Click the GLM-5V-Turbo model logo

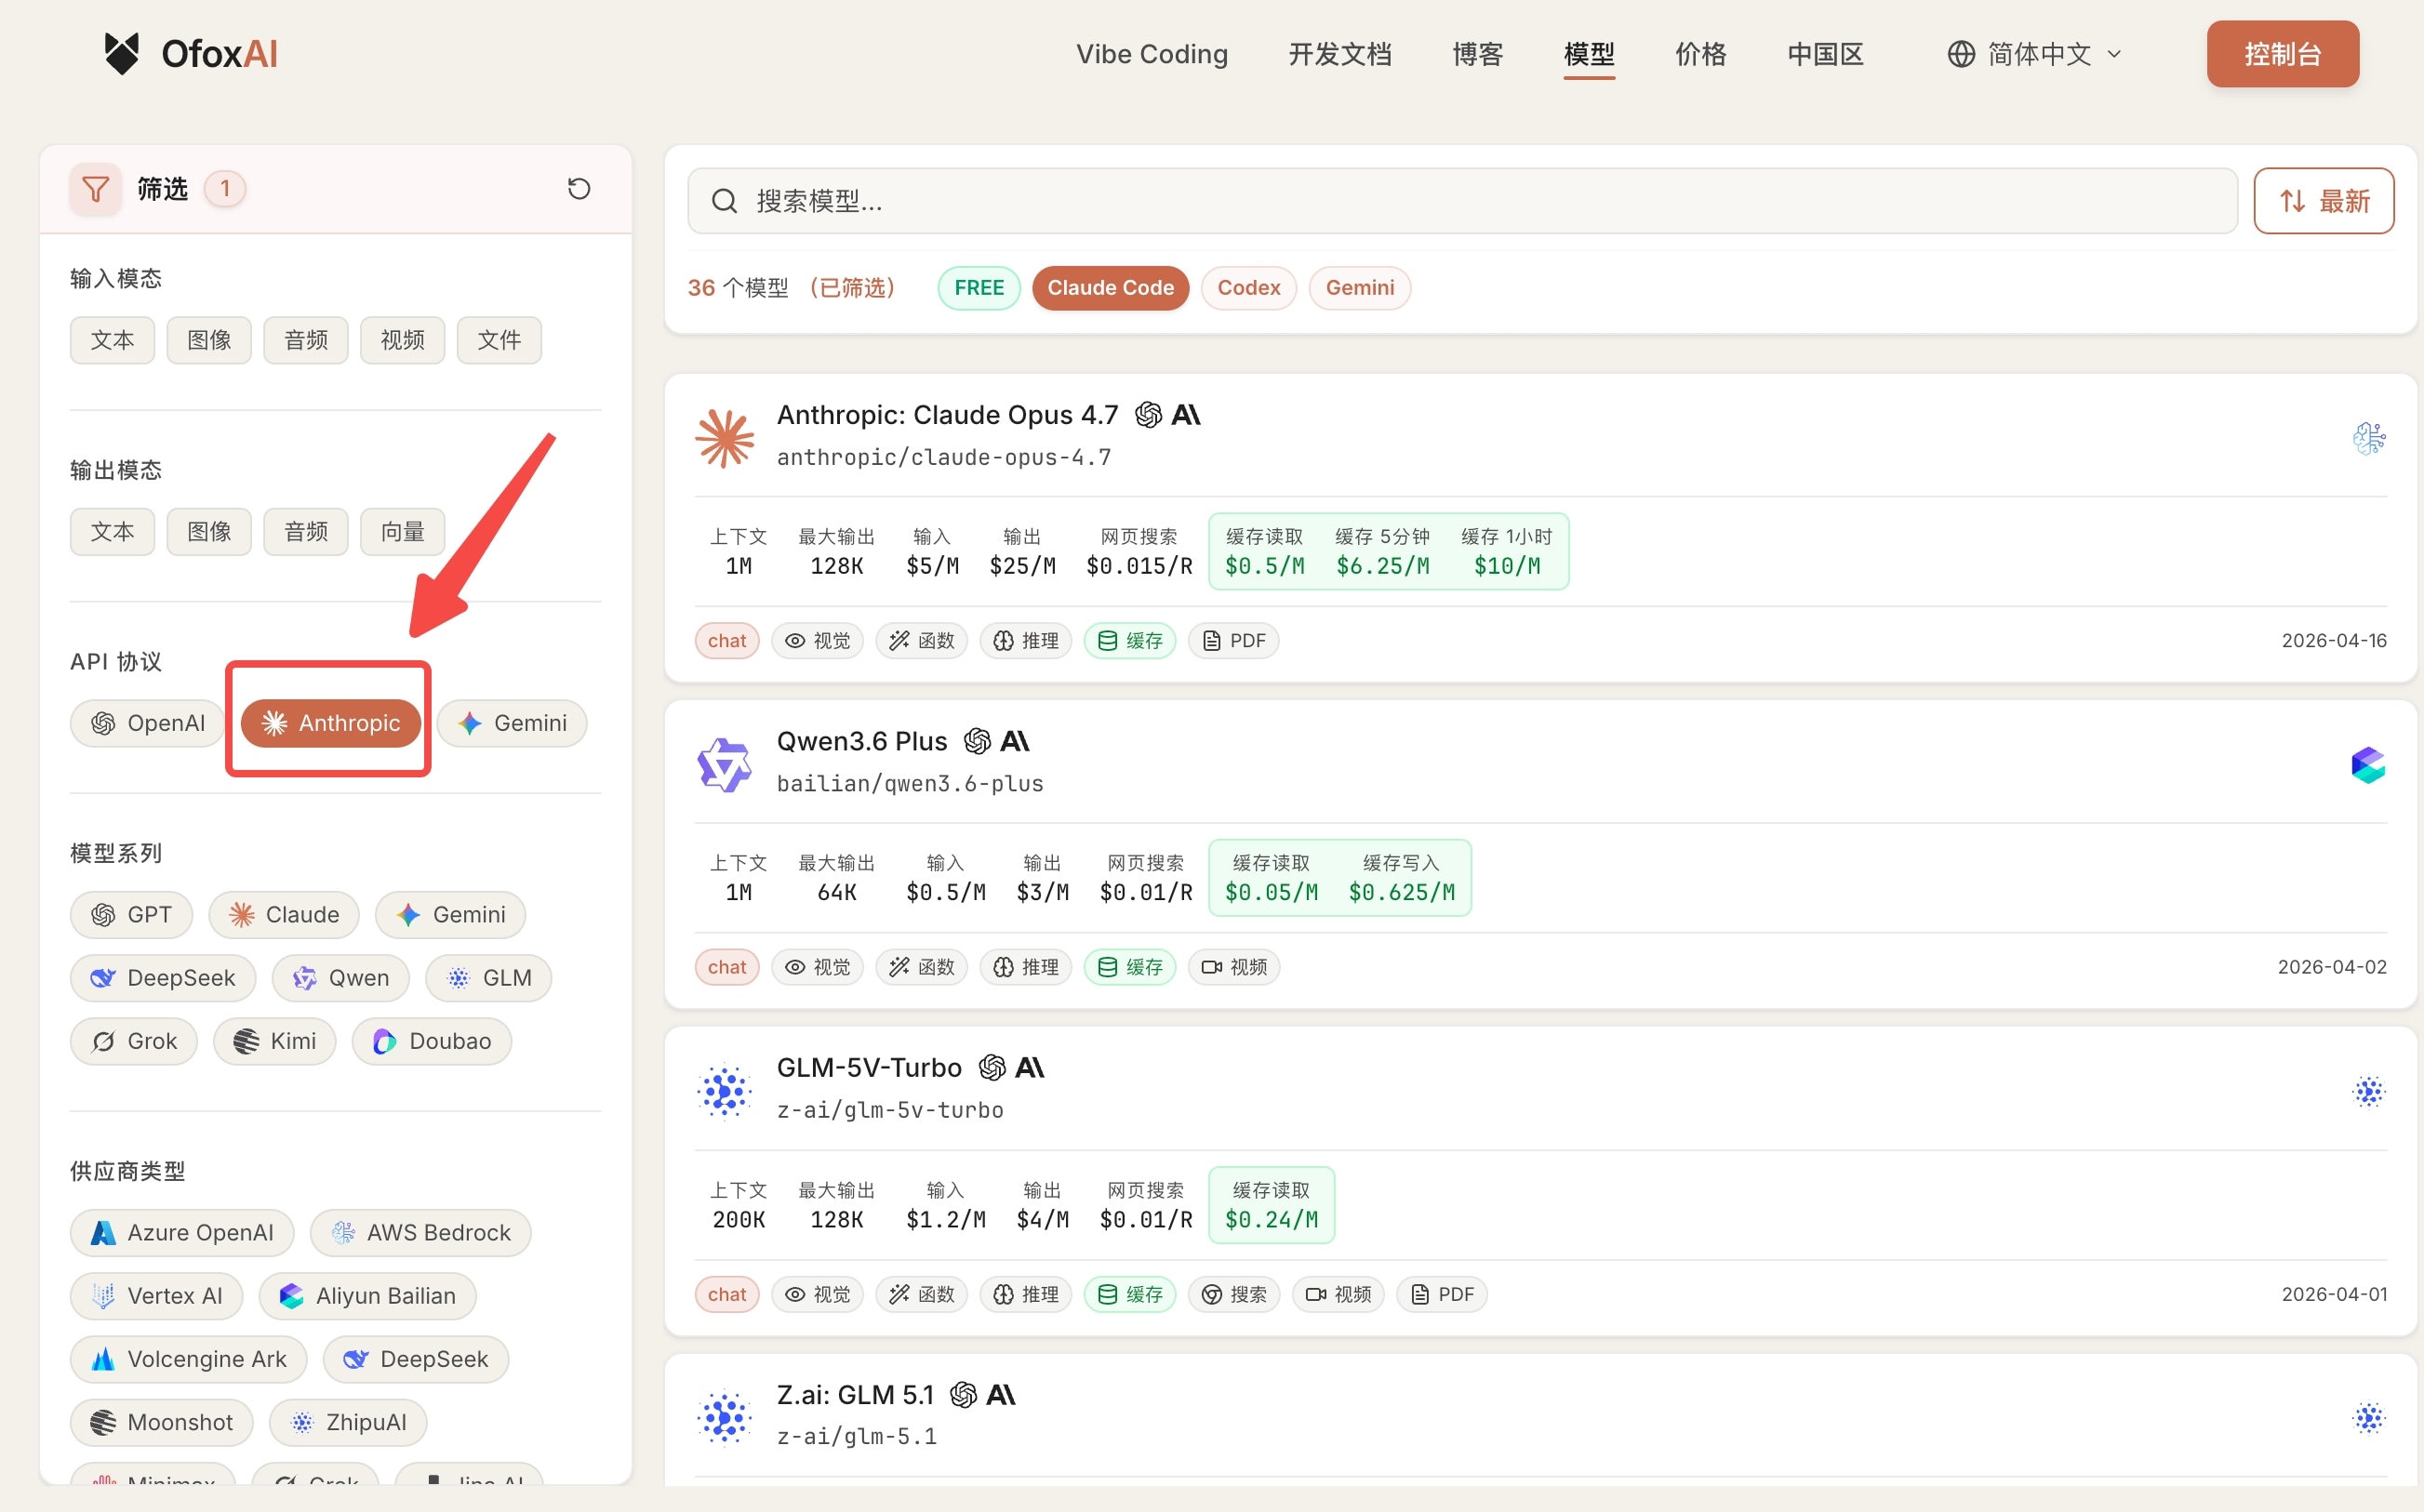[725, 1091]
